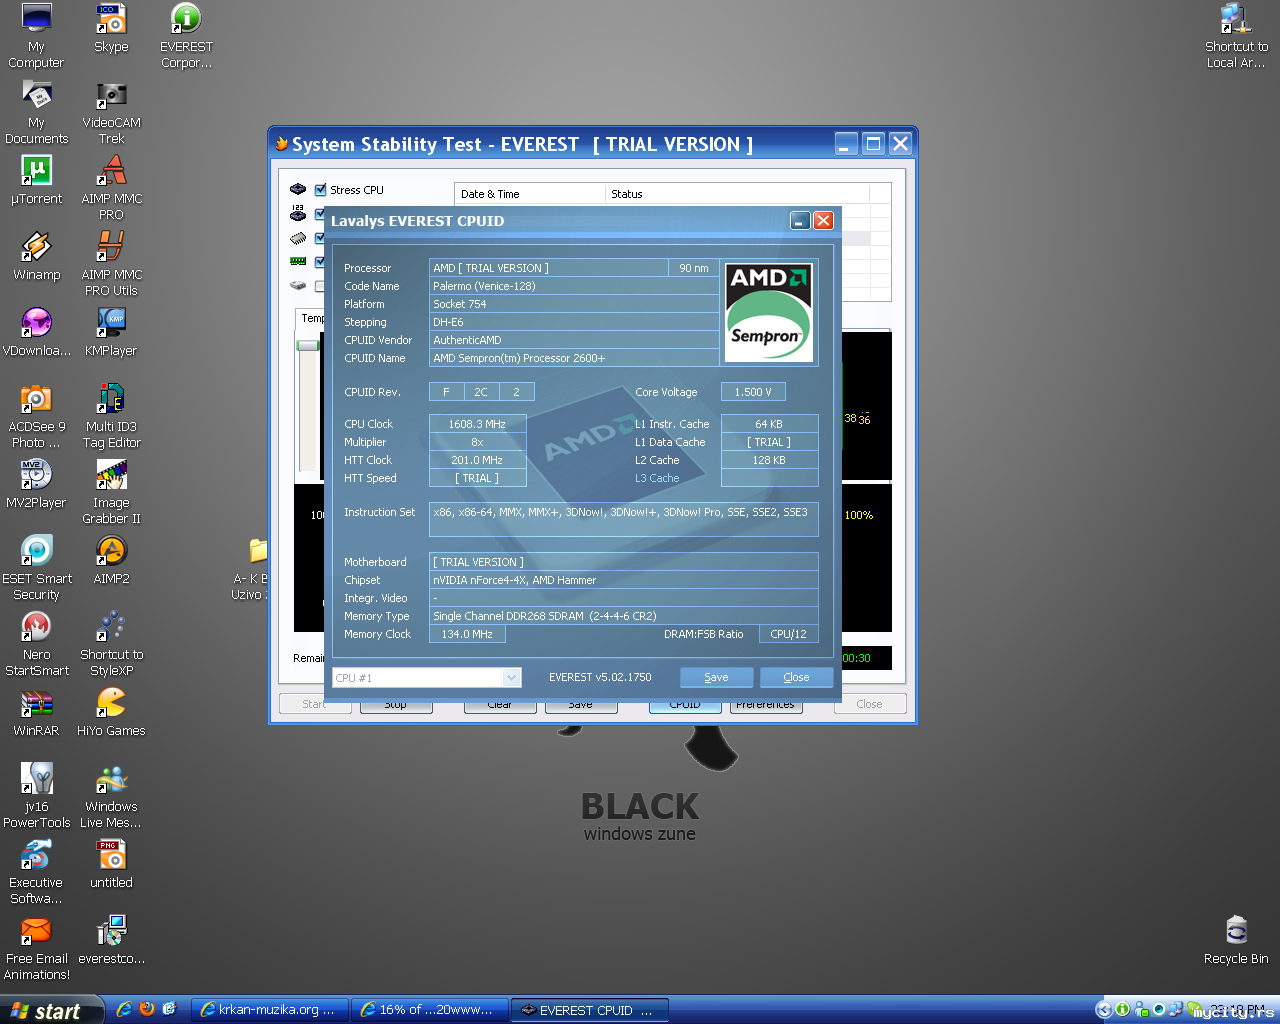Open KMPlayer from the desktop

pyautogui.click(x=111, y=332)
